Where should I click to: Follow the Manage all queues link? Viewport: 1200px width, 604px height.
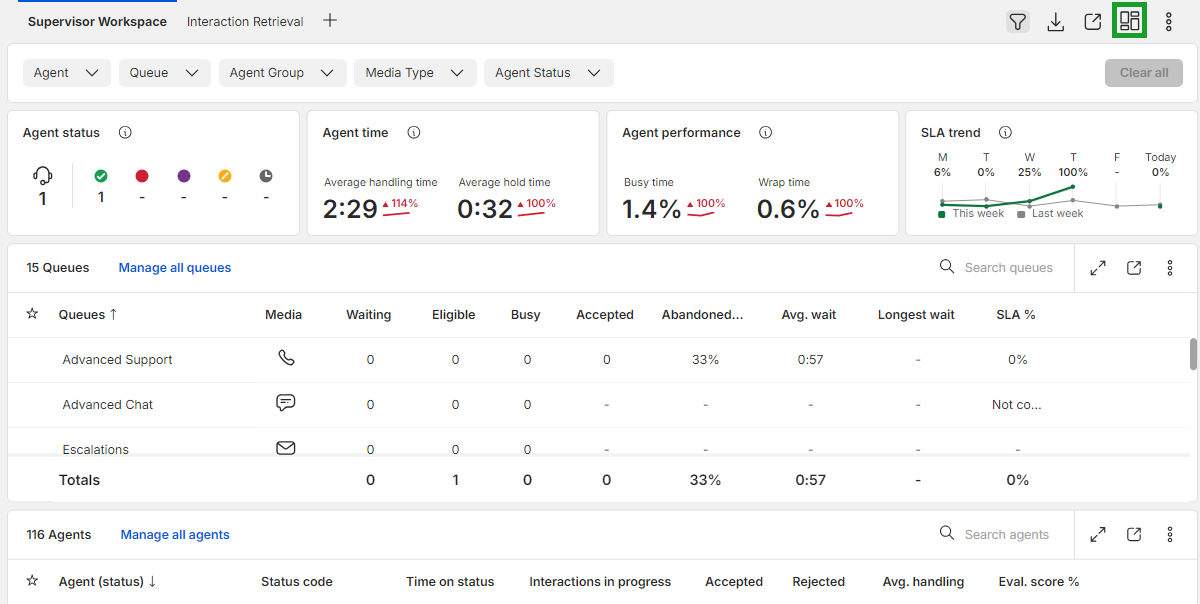(x=175, y=268)
